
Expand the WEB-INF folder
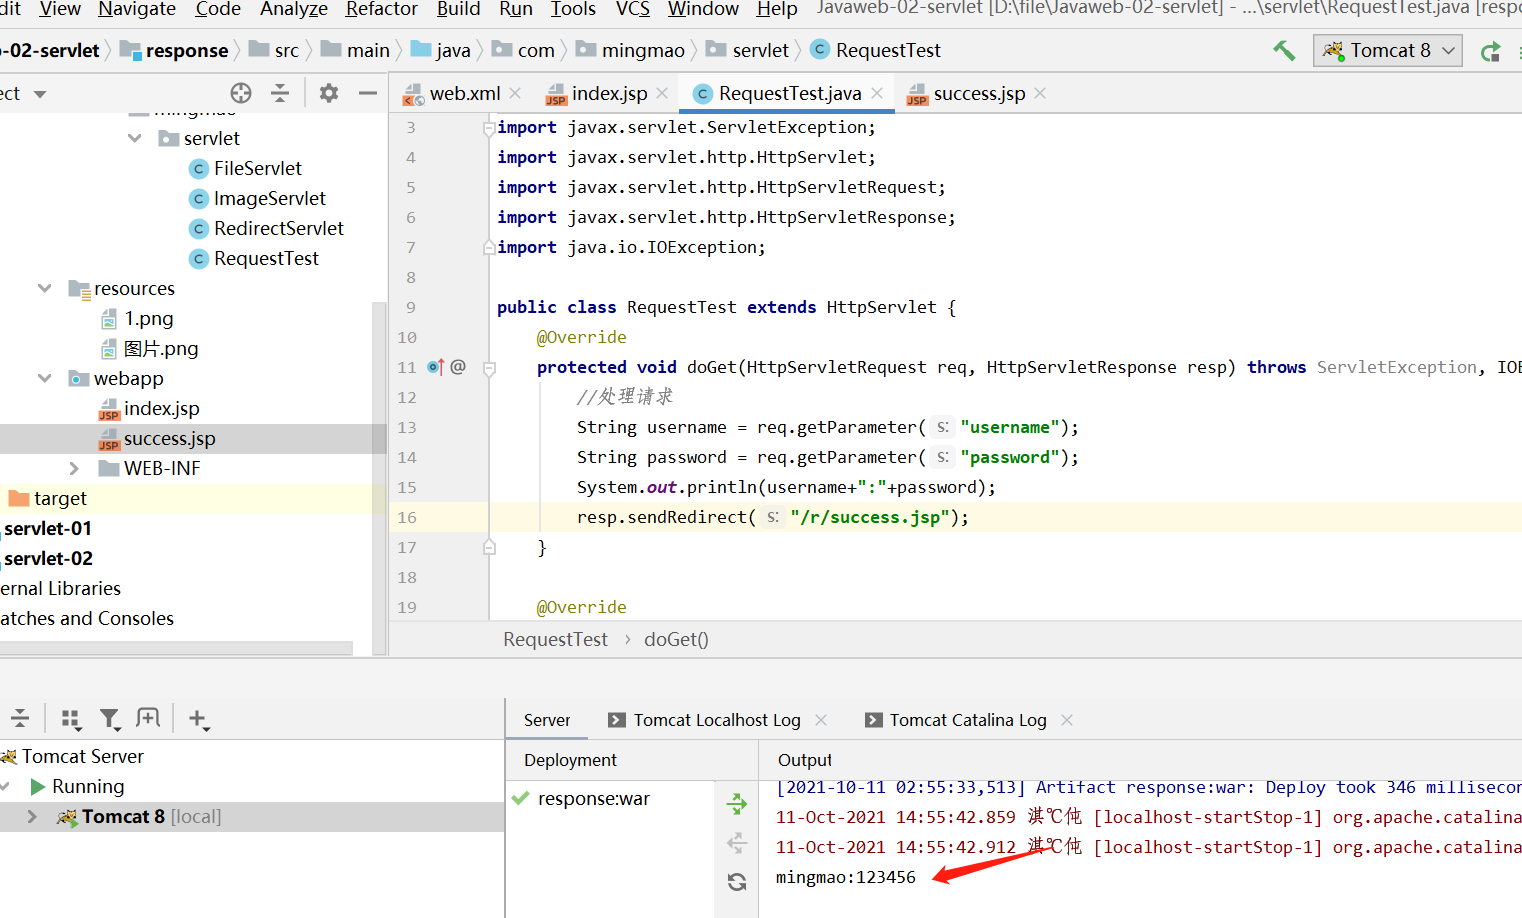pos(74,468)
